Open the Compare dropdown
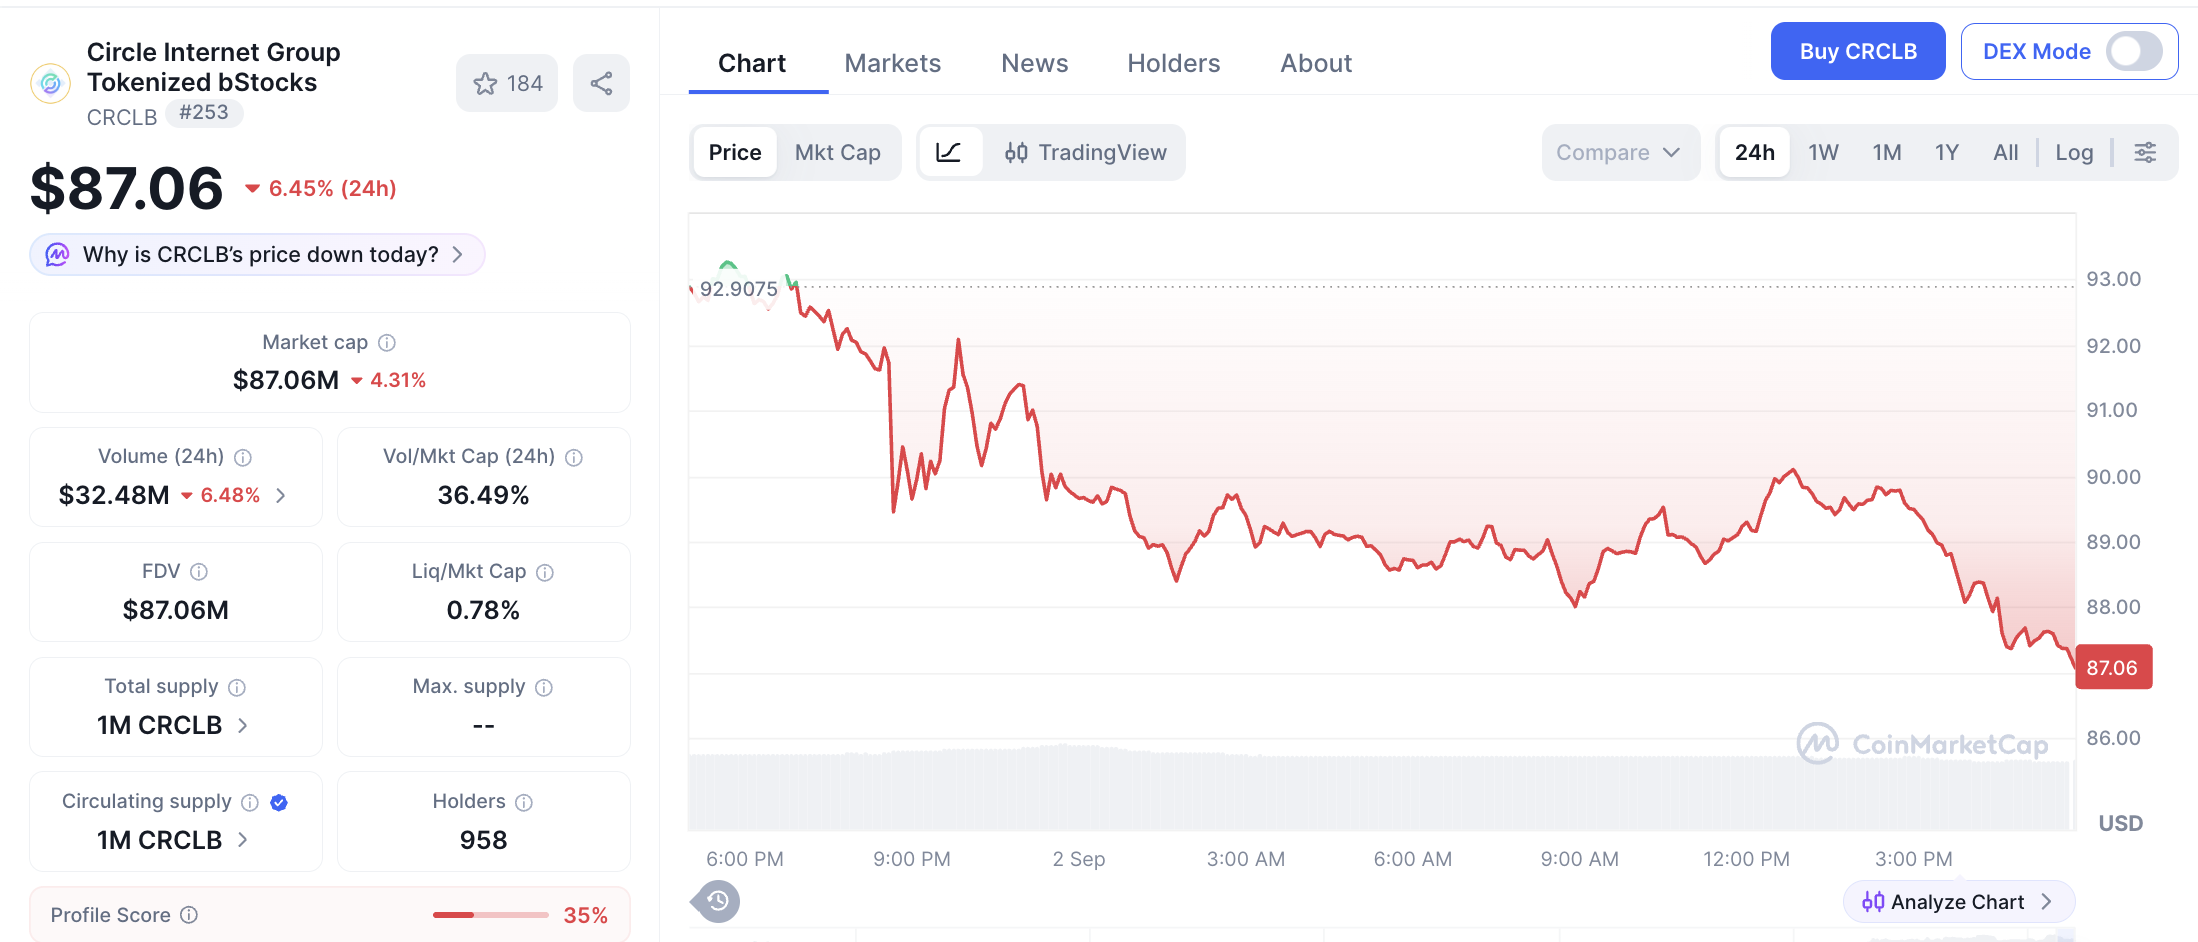The width and height of the screenshot is (2198, 942). pos(1620,152)
